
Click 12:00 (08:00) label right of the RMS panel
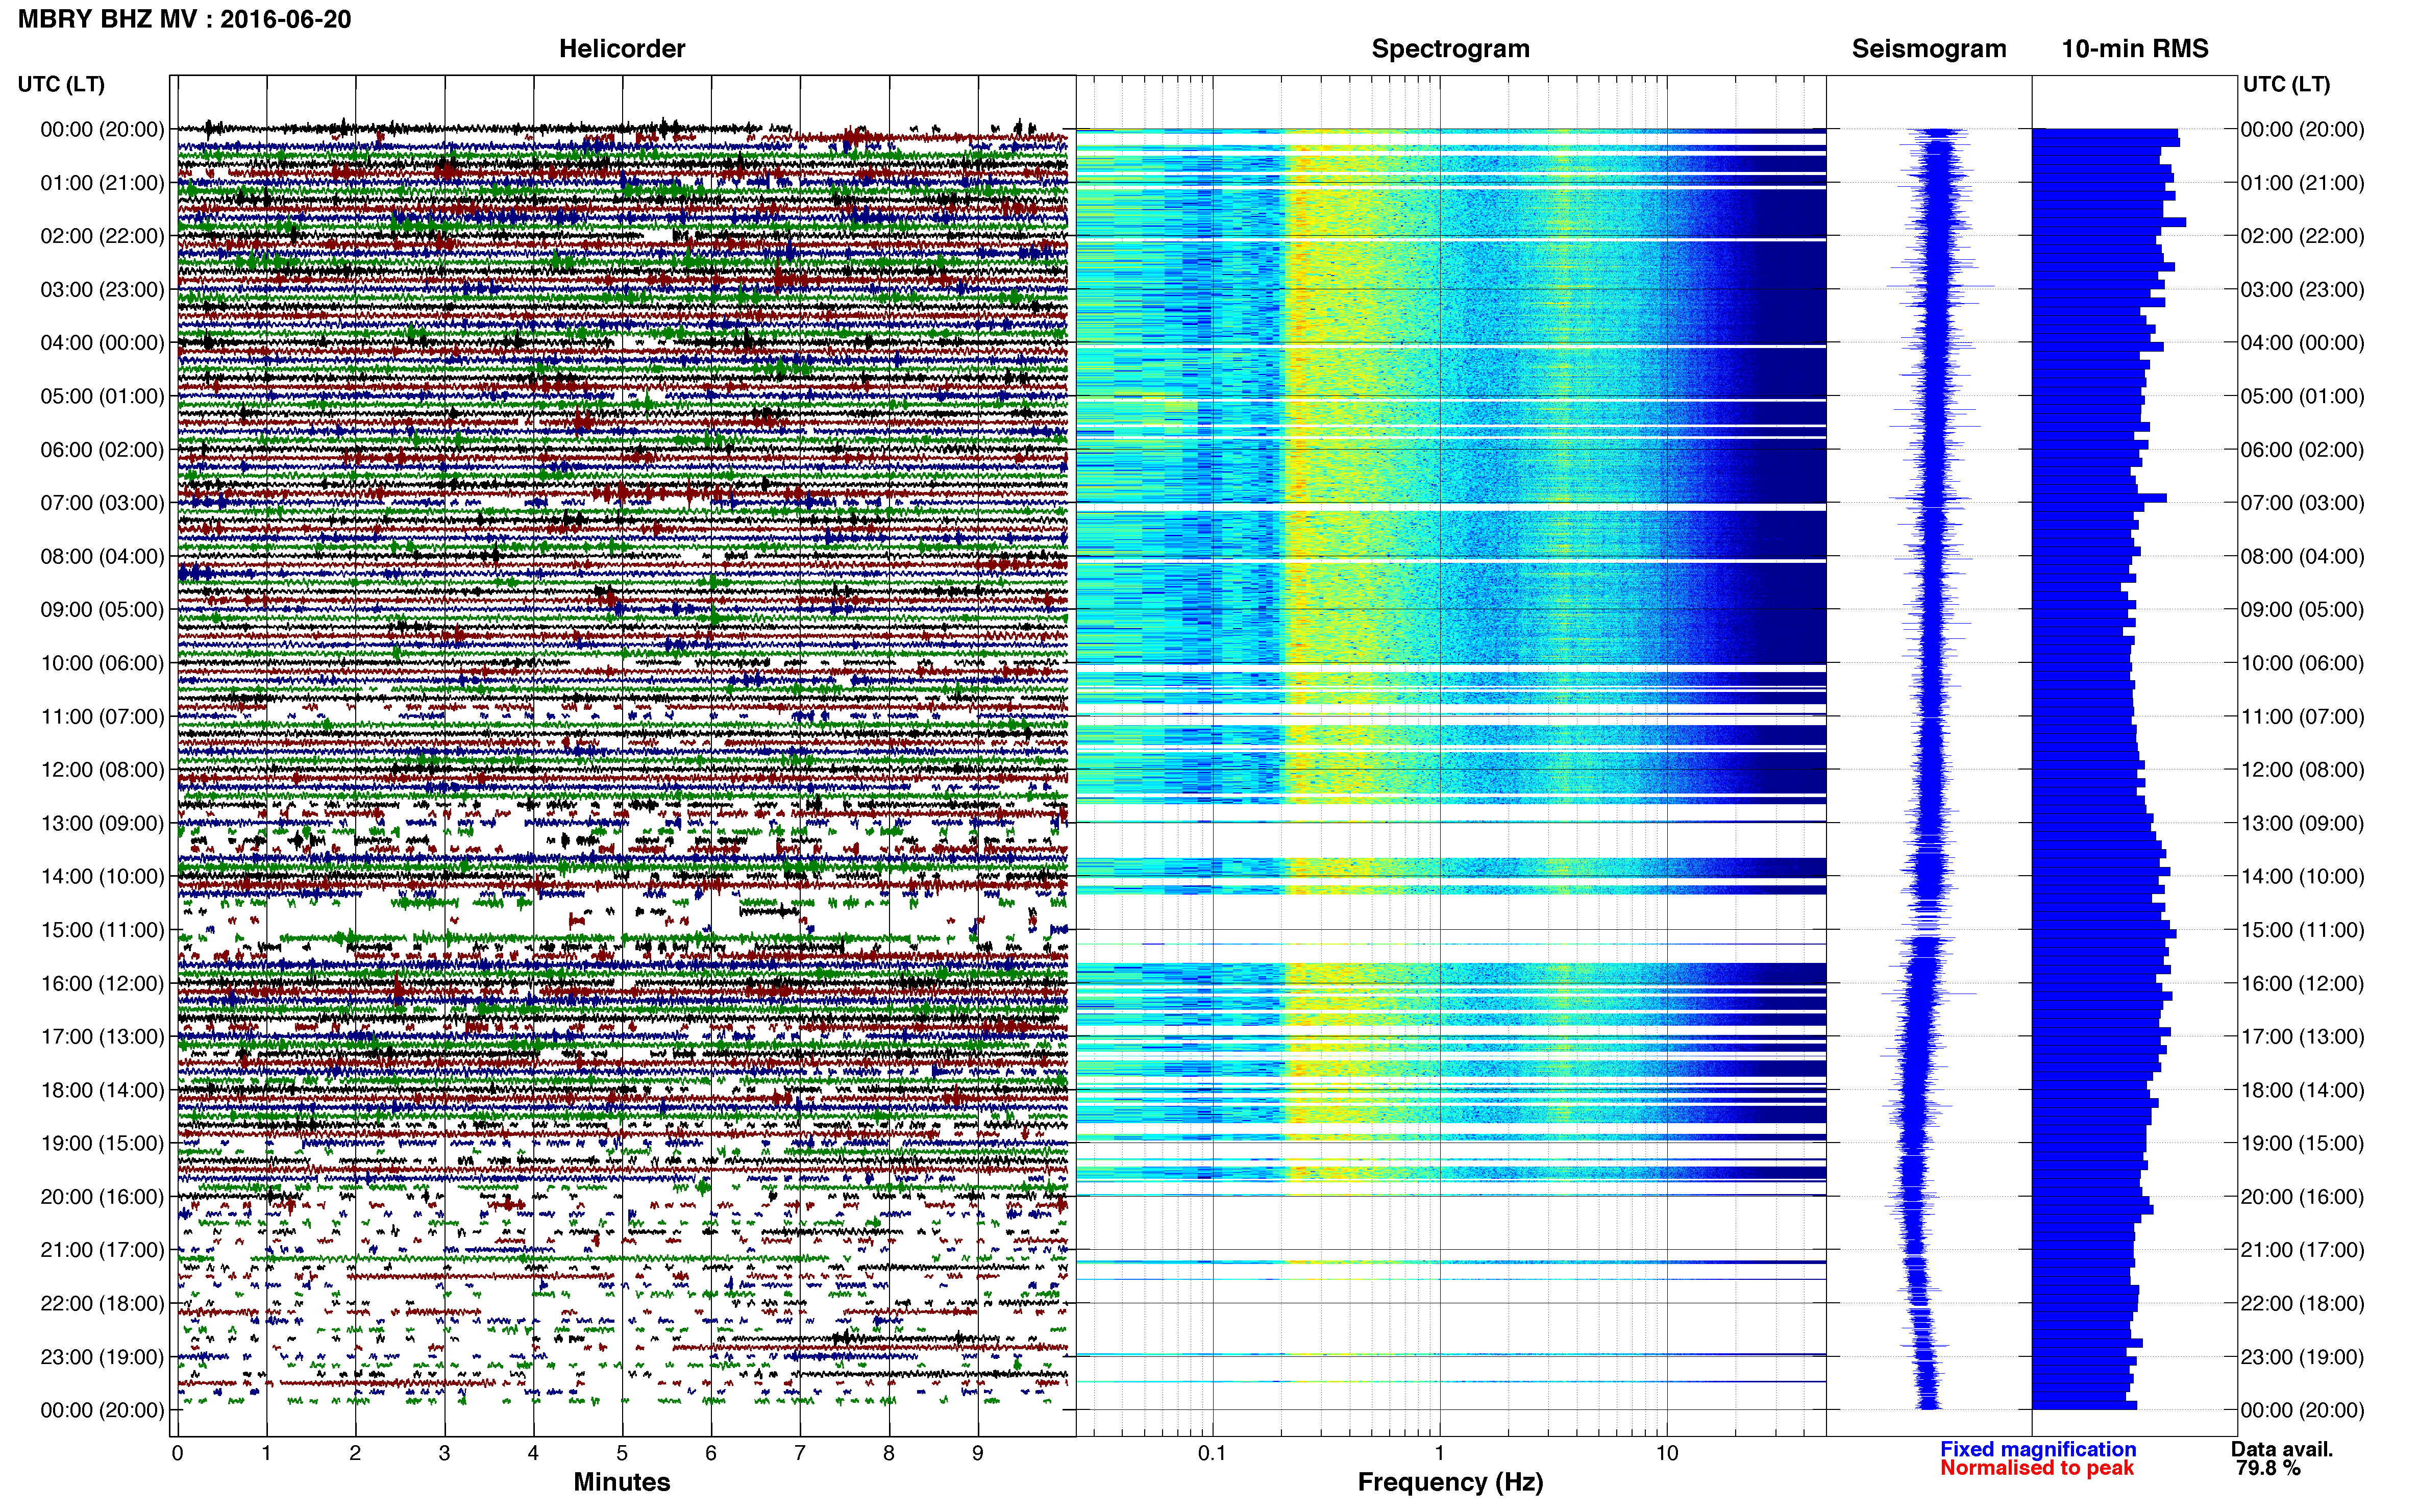click(2303, 770)
